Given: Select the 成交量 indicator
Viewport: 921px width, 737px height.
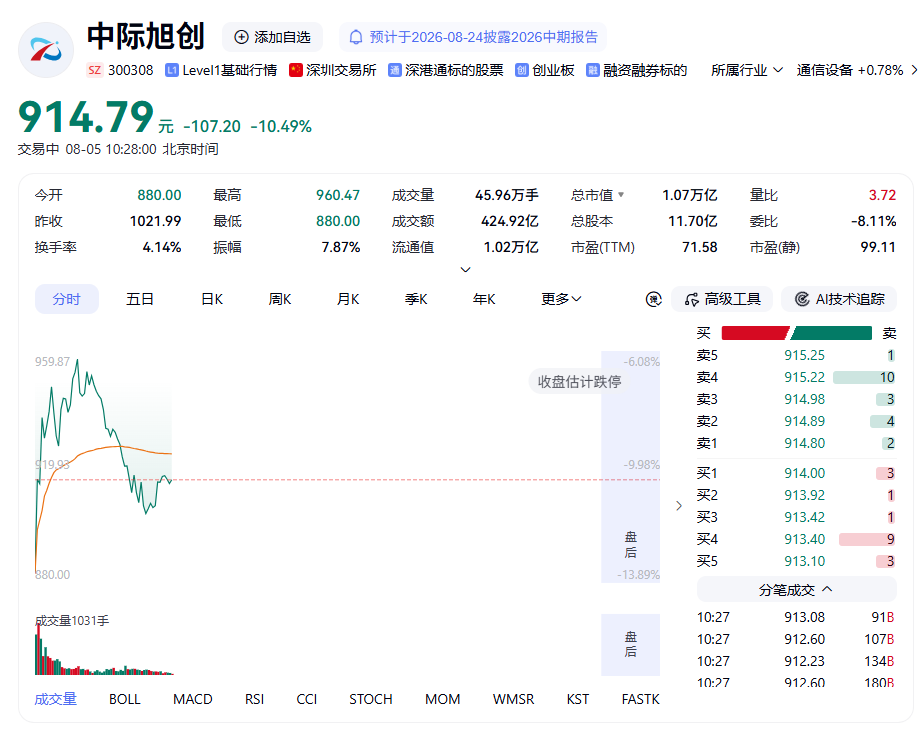Looking at the screenshot, I should point(56,699).
